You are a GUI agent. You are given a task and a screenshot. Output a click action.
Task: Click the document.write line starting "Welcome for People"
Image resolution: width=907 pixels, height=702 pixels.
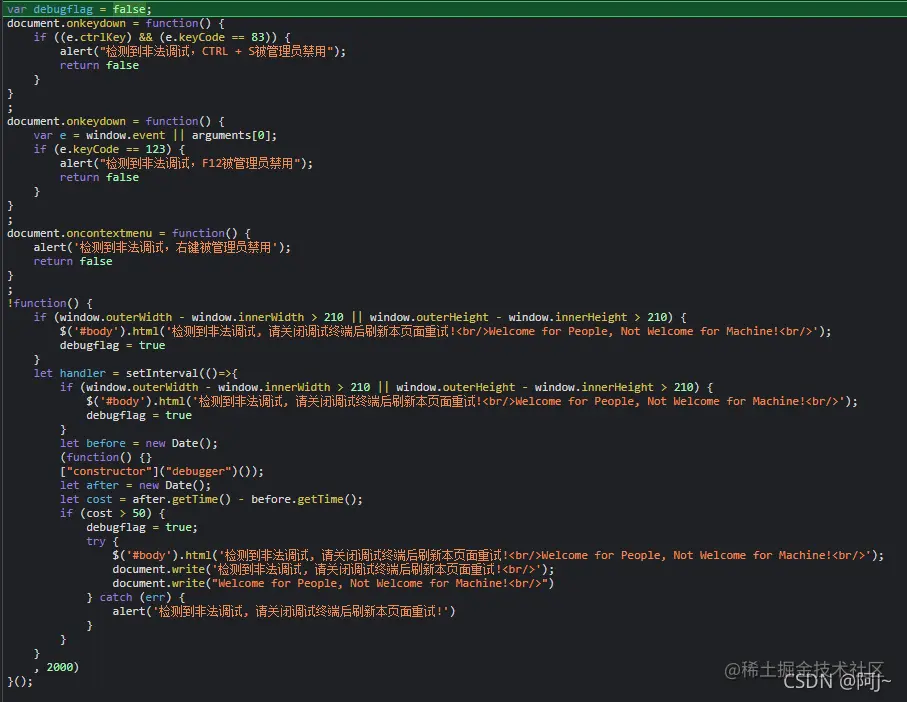coord(333,583)
